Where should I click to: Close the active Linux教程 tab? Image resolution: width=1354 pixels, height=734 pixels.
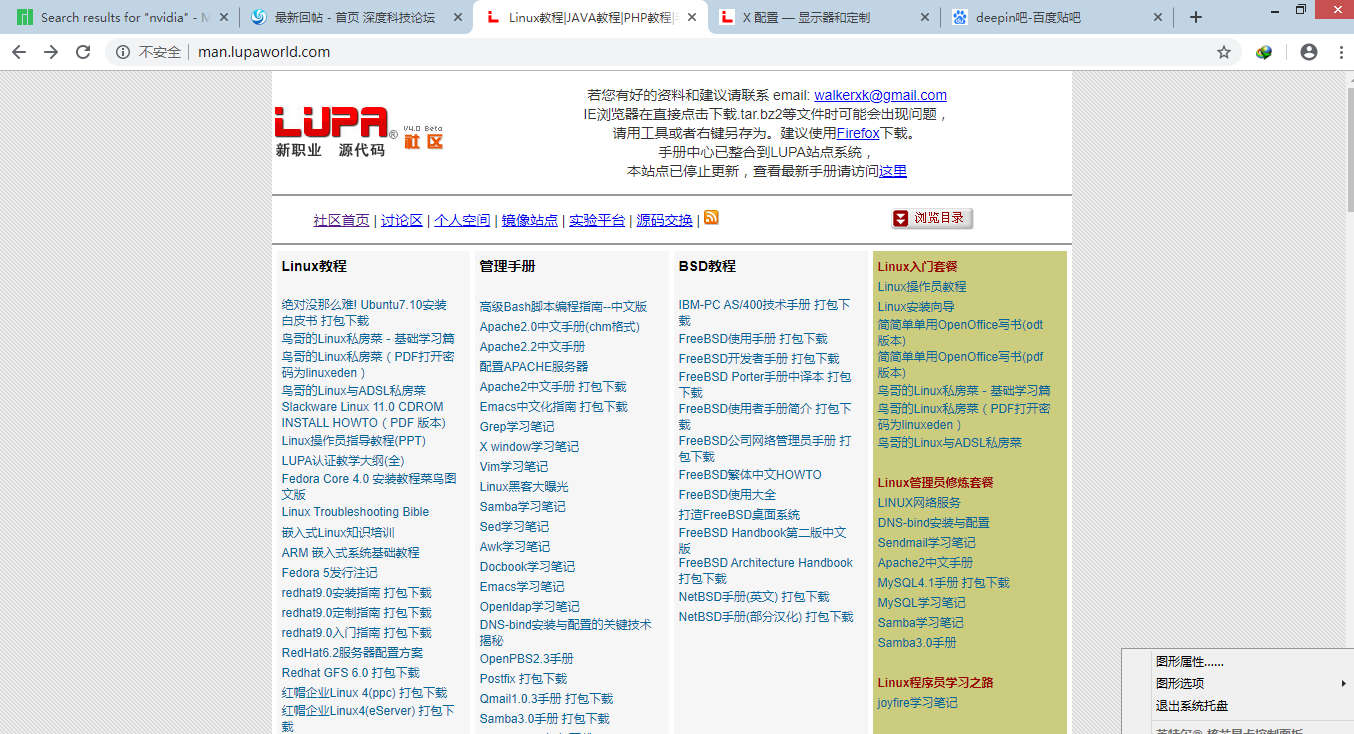pos(692,17)
